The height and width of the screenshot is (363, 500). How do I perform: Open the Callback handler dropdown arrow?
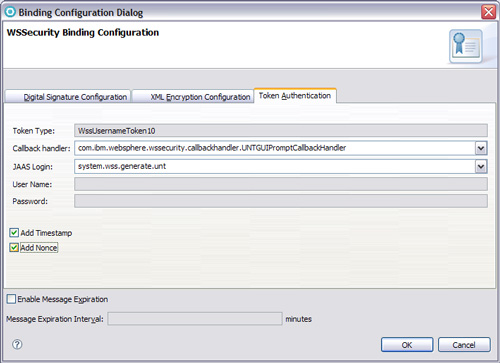(481, 148)
